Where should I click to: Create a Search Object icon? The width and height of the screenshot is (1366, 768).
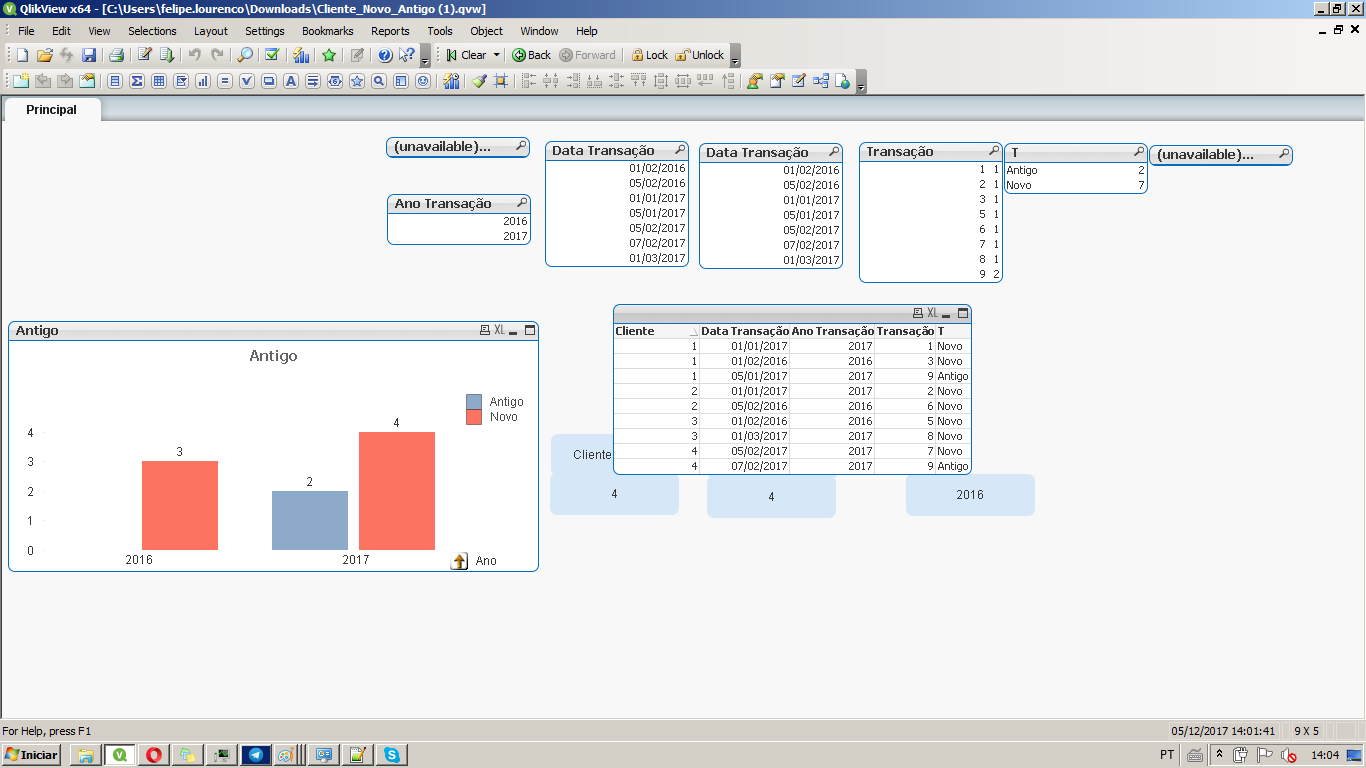tap(379, 81)
